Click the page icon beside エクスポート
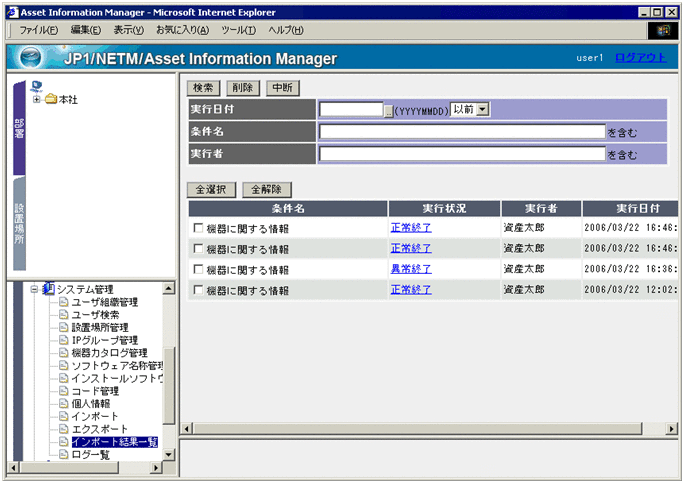Screen dimensions: 685x485 (x=64, y=428)
